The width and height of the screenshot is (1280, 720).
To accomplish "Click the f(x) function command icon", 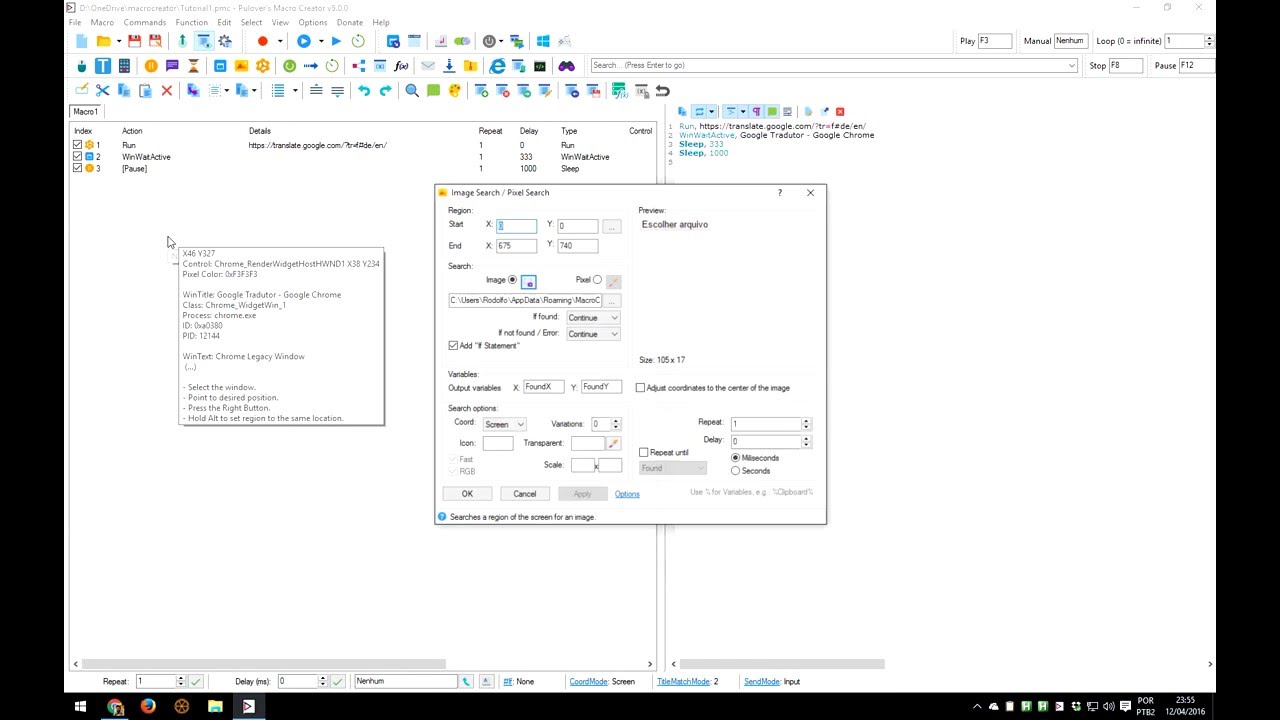I will (x=401, y=66).
